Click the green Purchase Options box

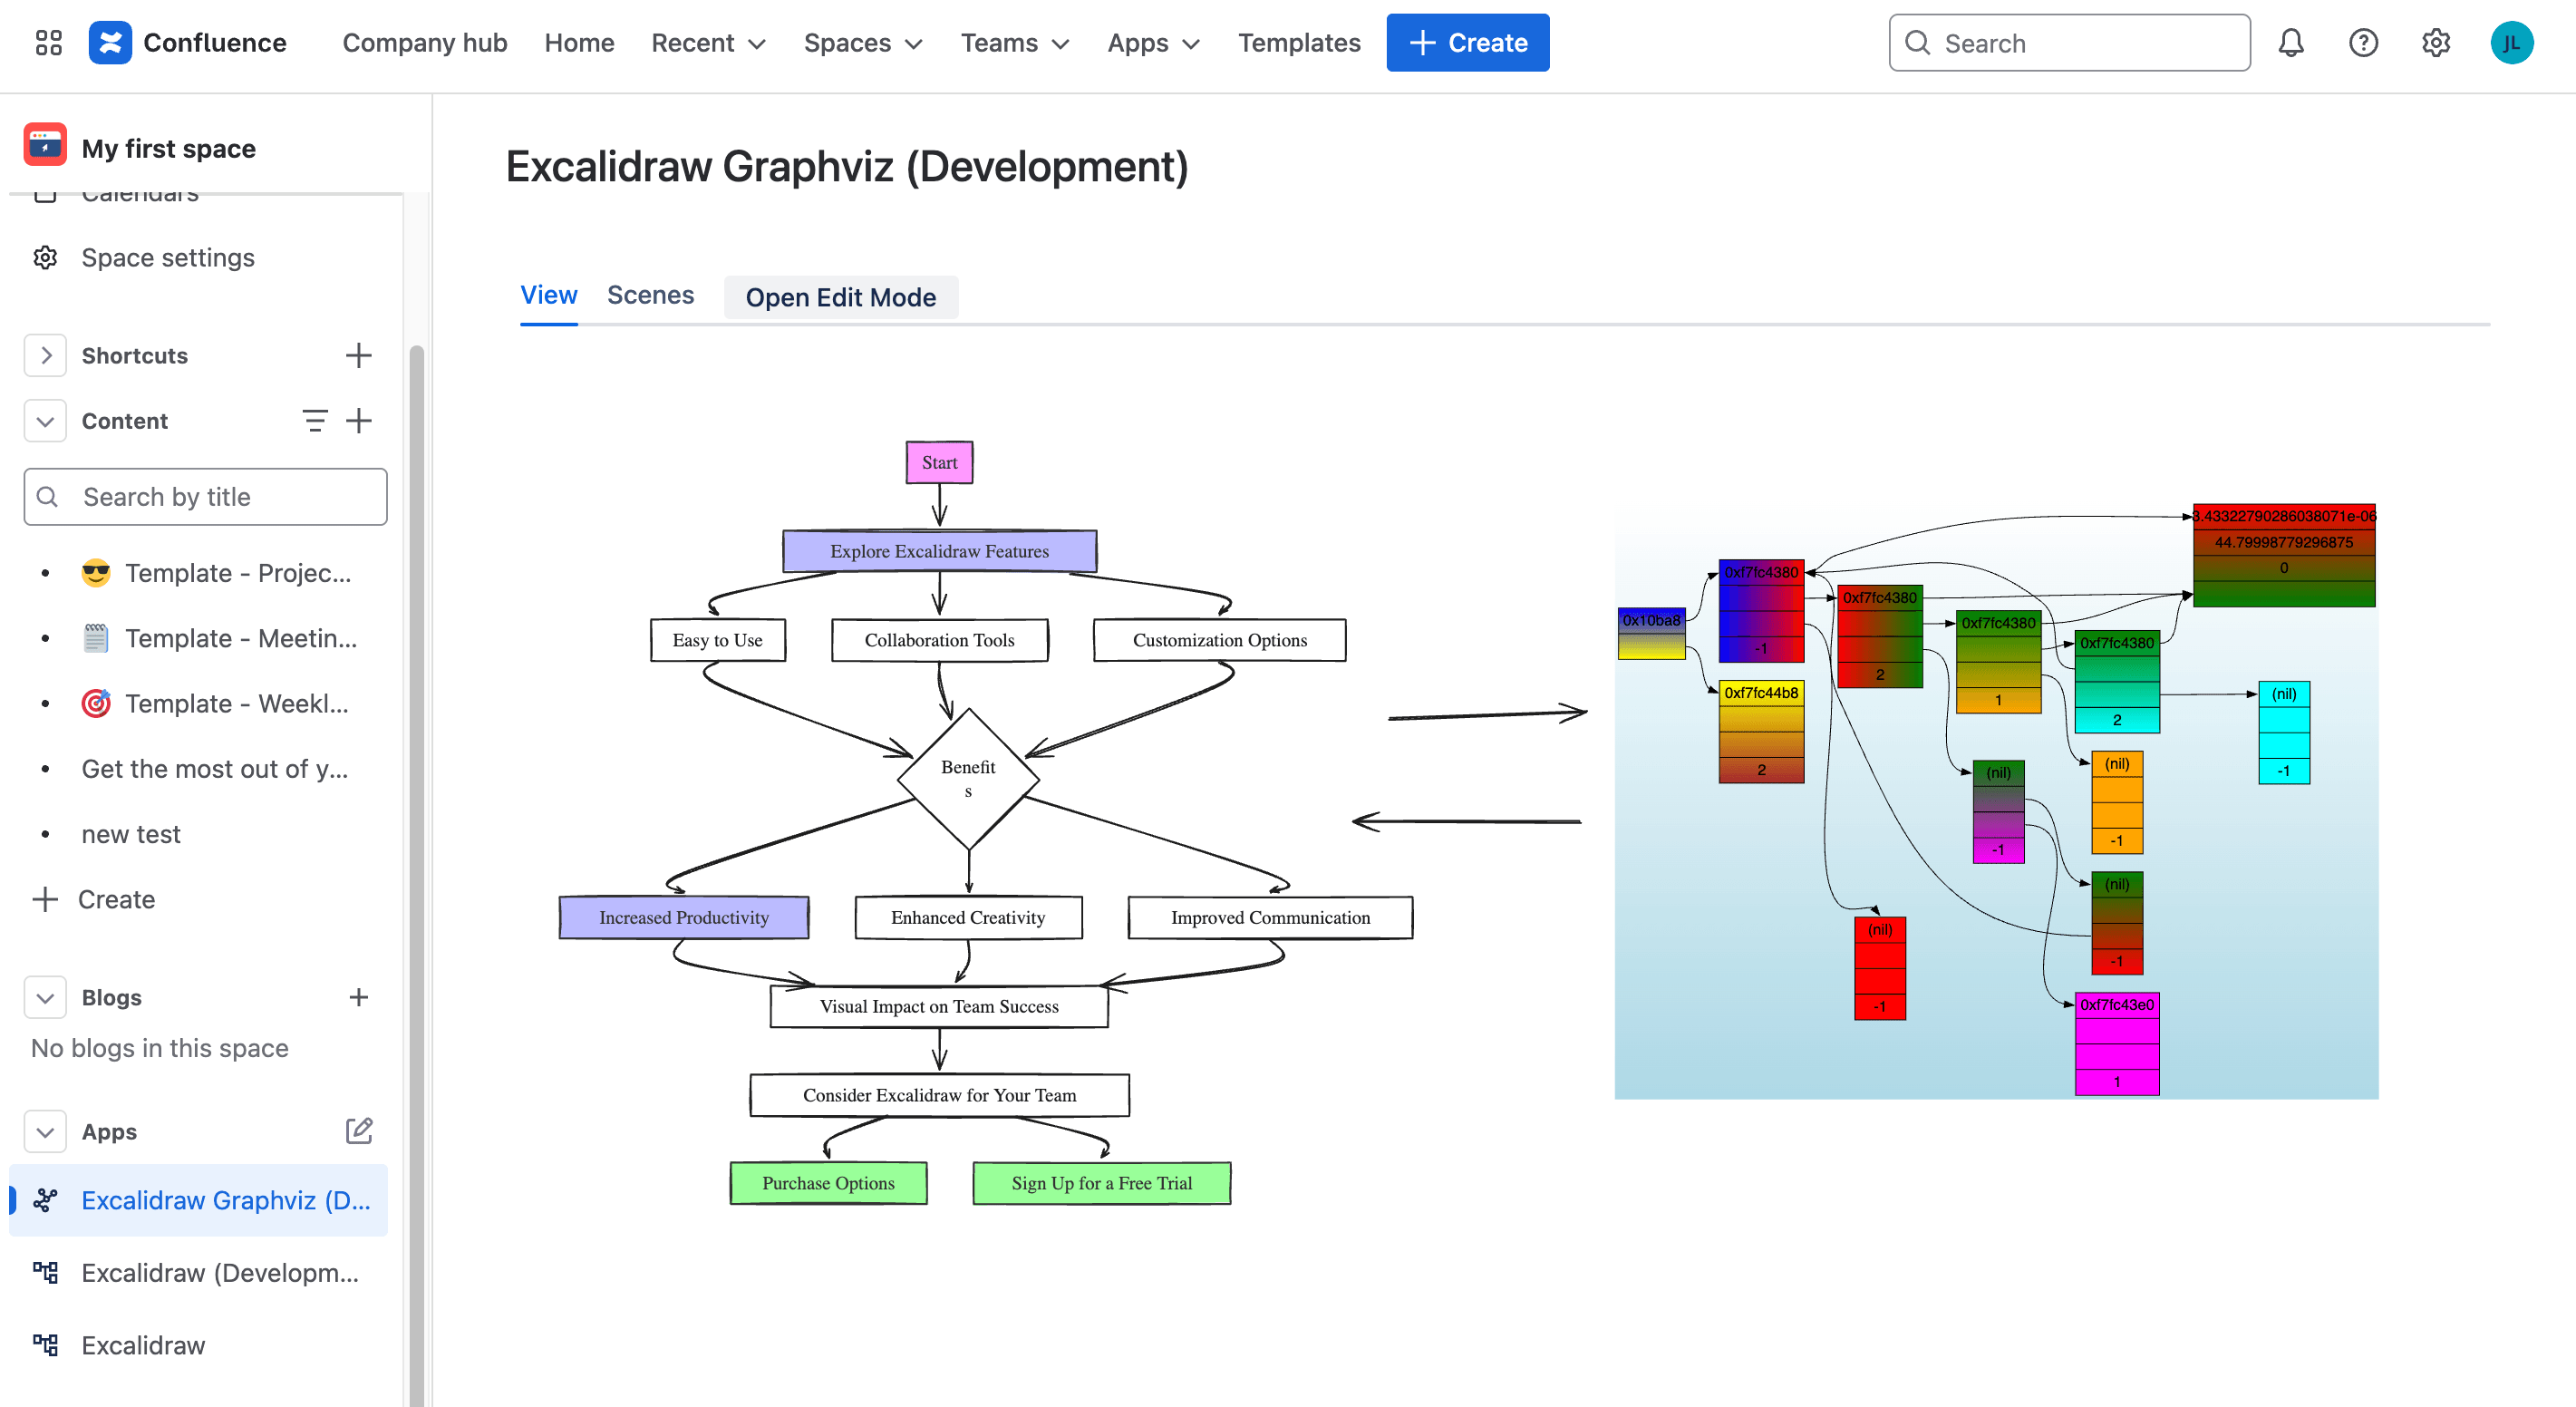pos(828,1183)
